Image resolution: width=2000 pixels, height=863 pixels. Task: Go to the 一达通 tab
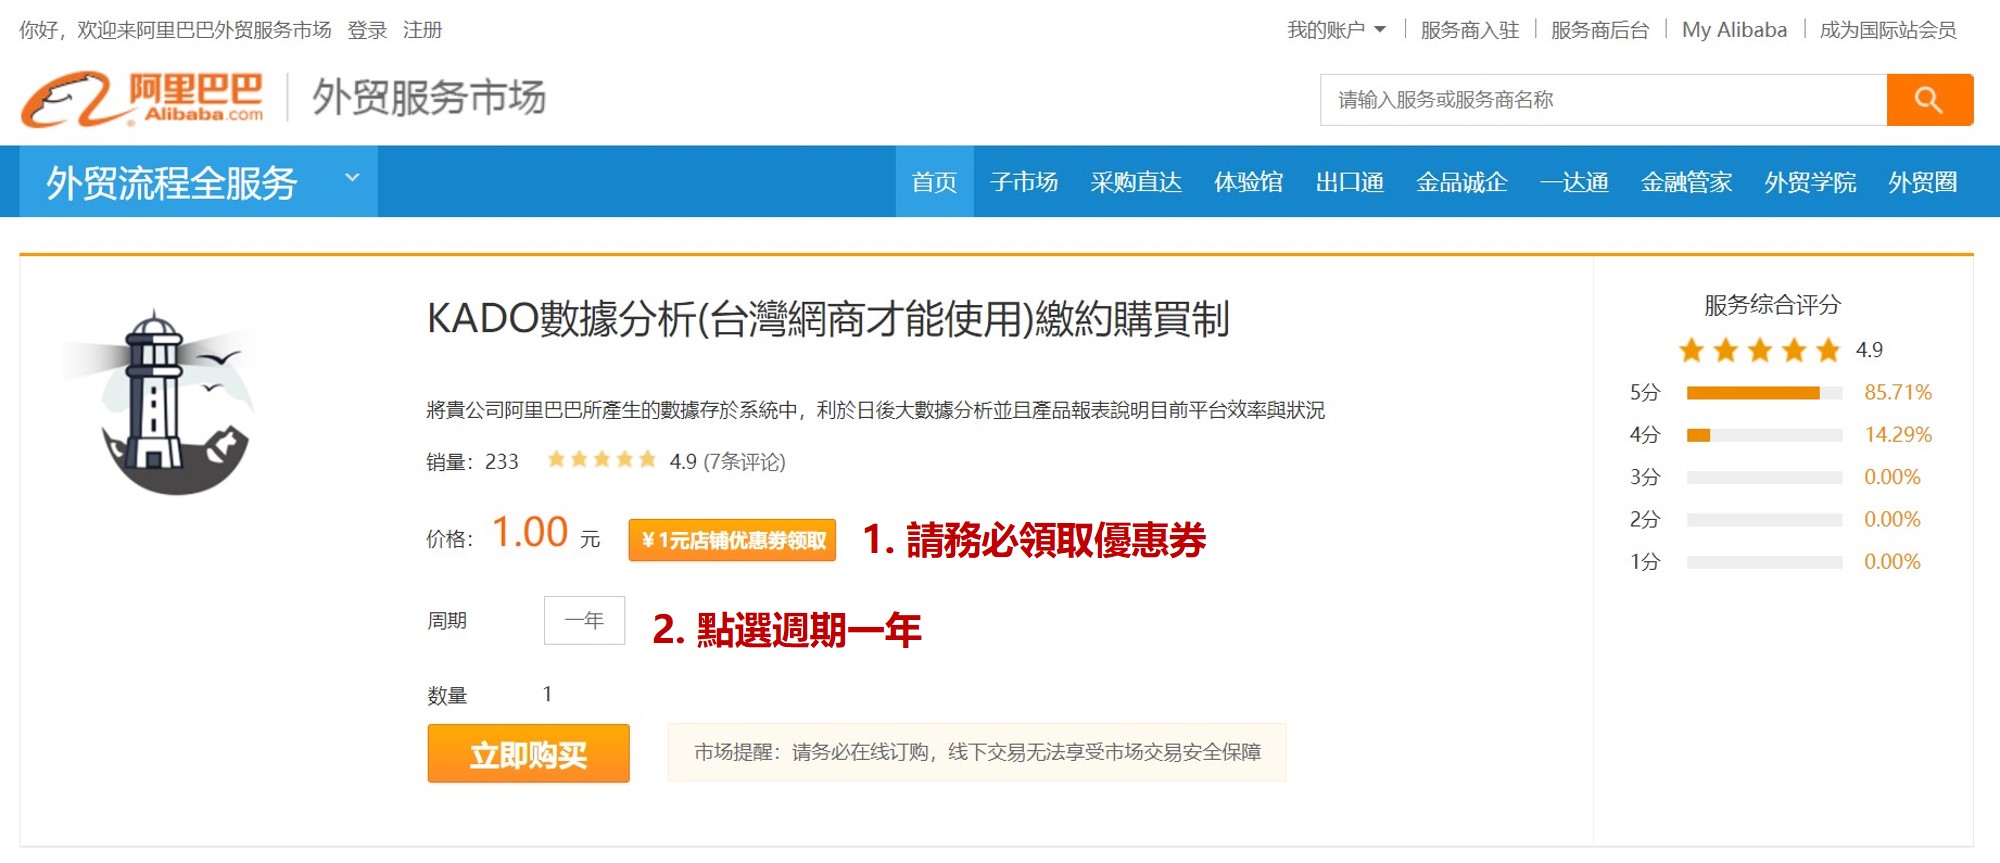coord(1574,182)
